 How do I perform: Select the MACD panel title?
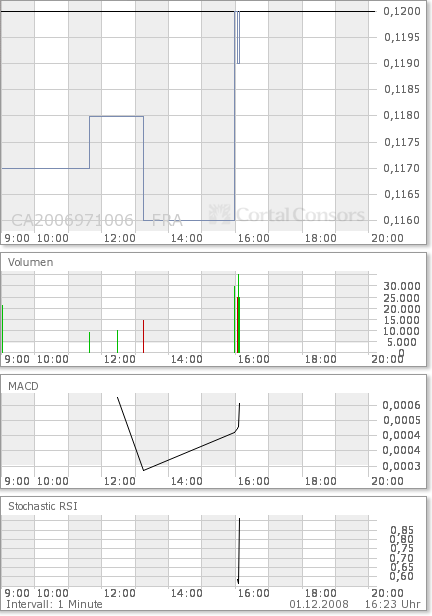(x=24, y=387)
